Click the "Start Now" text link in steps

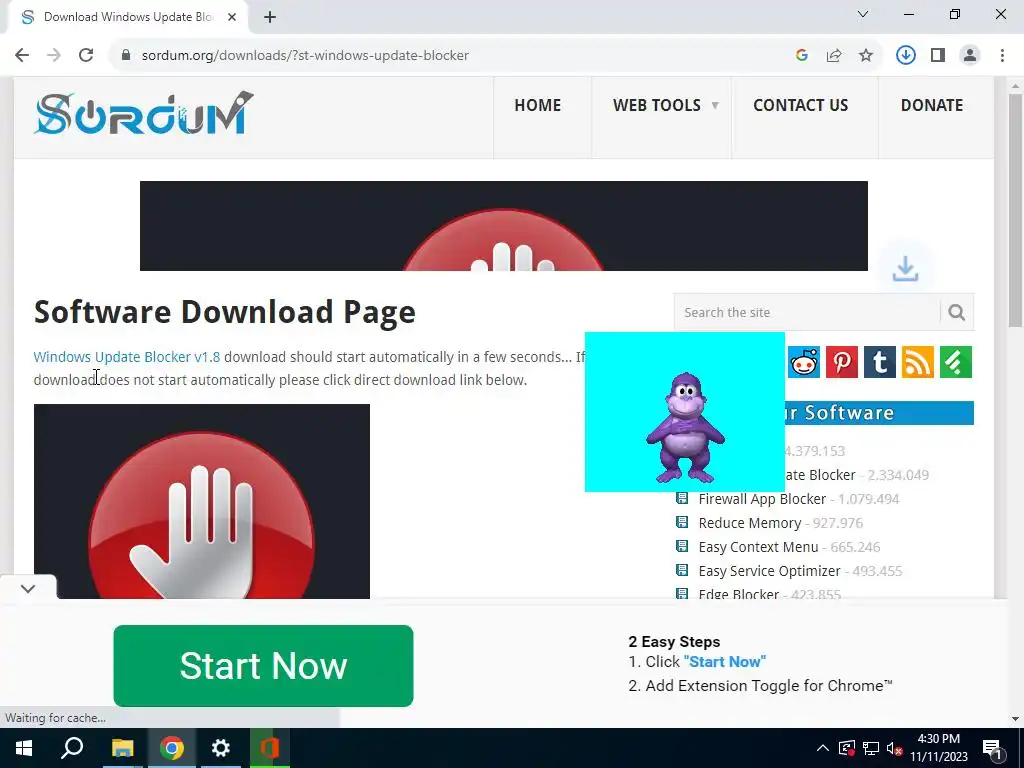coord(725,662)
